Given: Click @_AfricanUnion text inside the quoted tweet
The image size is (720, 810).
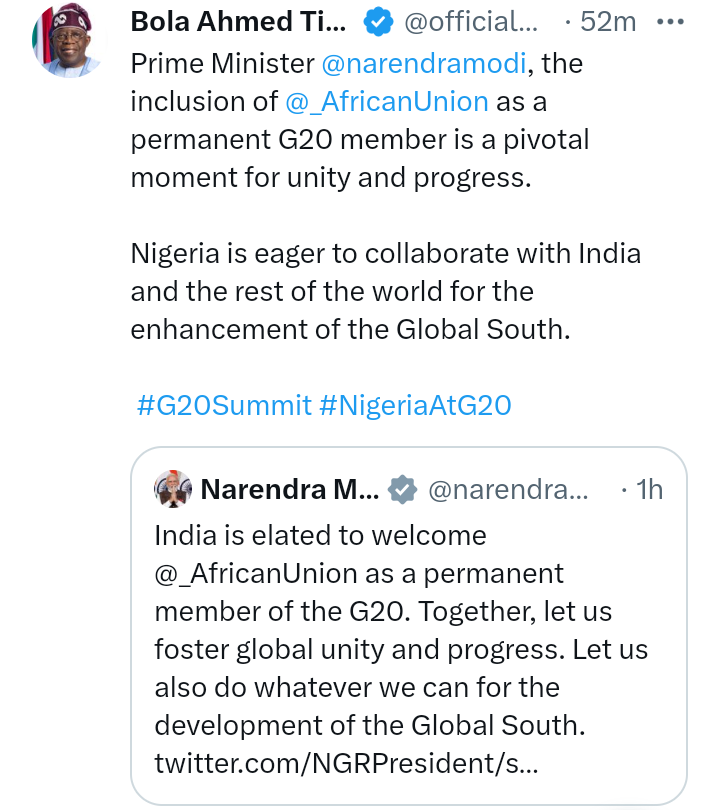Looking at the screenshot, I should coord(256,573).
